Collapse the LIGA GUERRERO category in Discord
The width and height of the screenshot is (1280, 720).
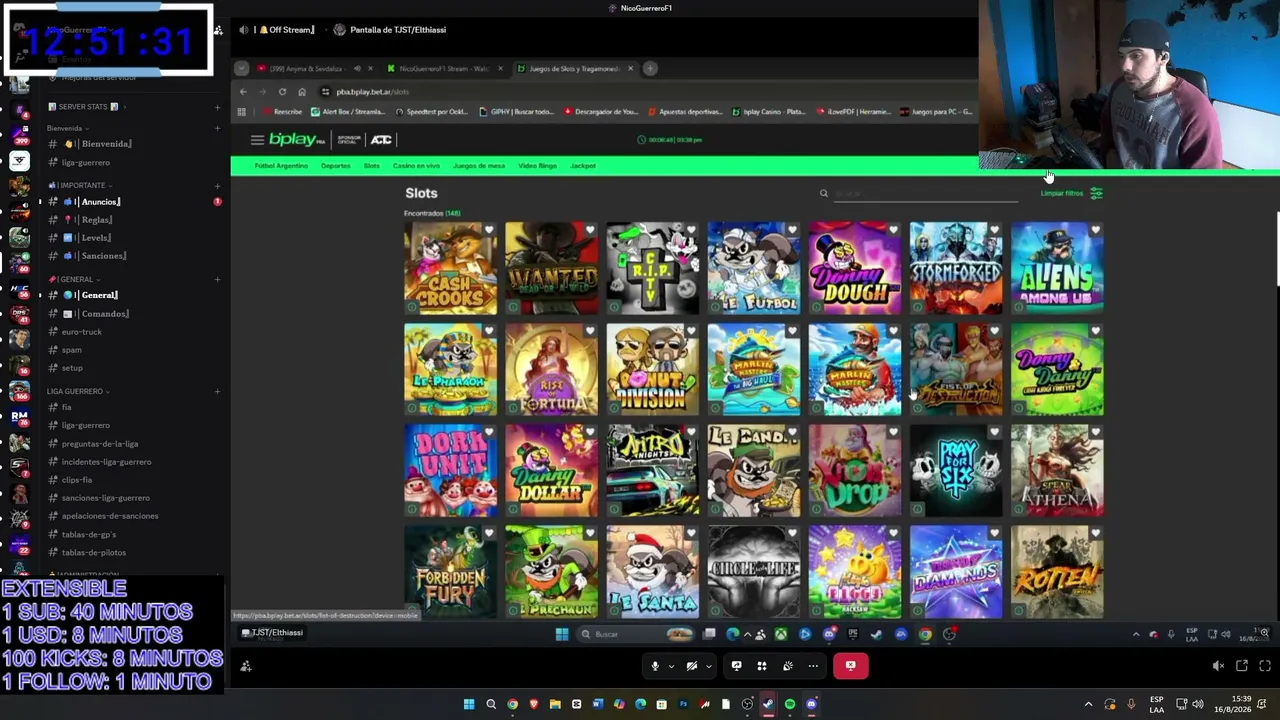[78, 391]
